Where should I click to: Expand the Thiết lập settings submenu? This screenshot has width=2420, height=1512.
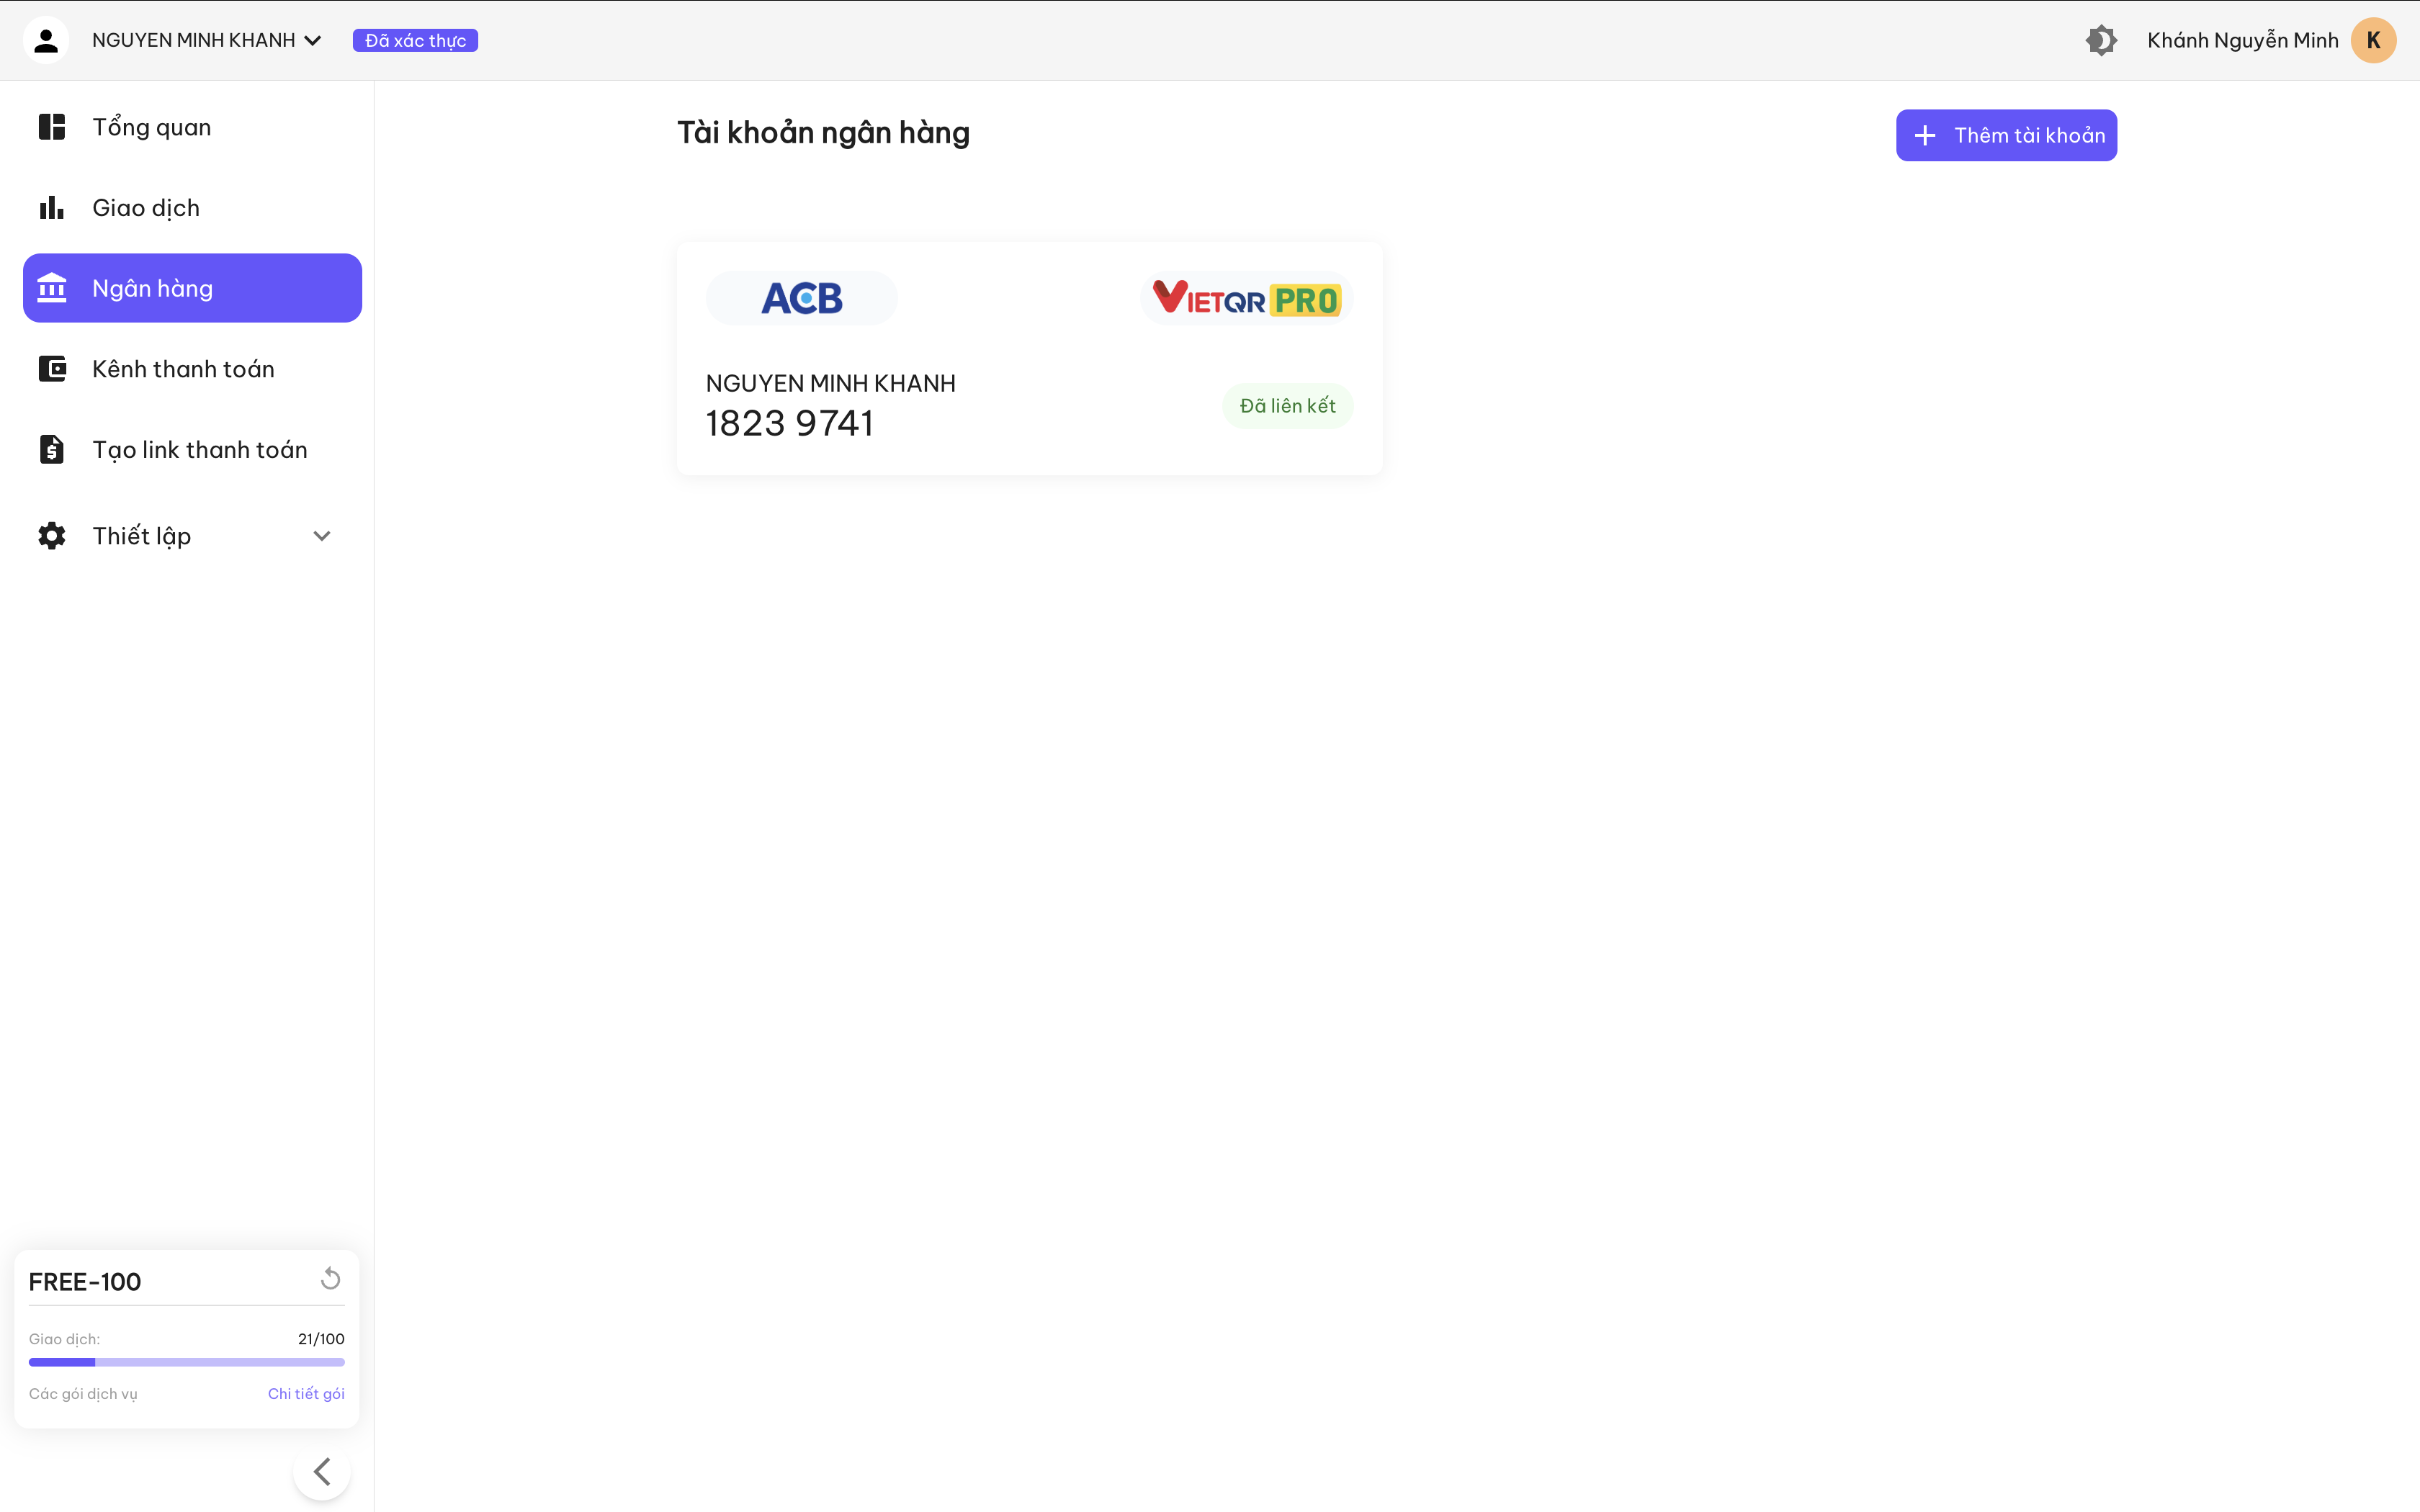(x=322, y=535)
